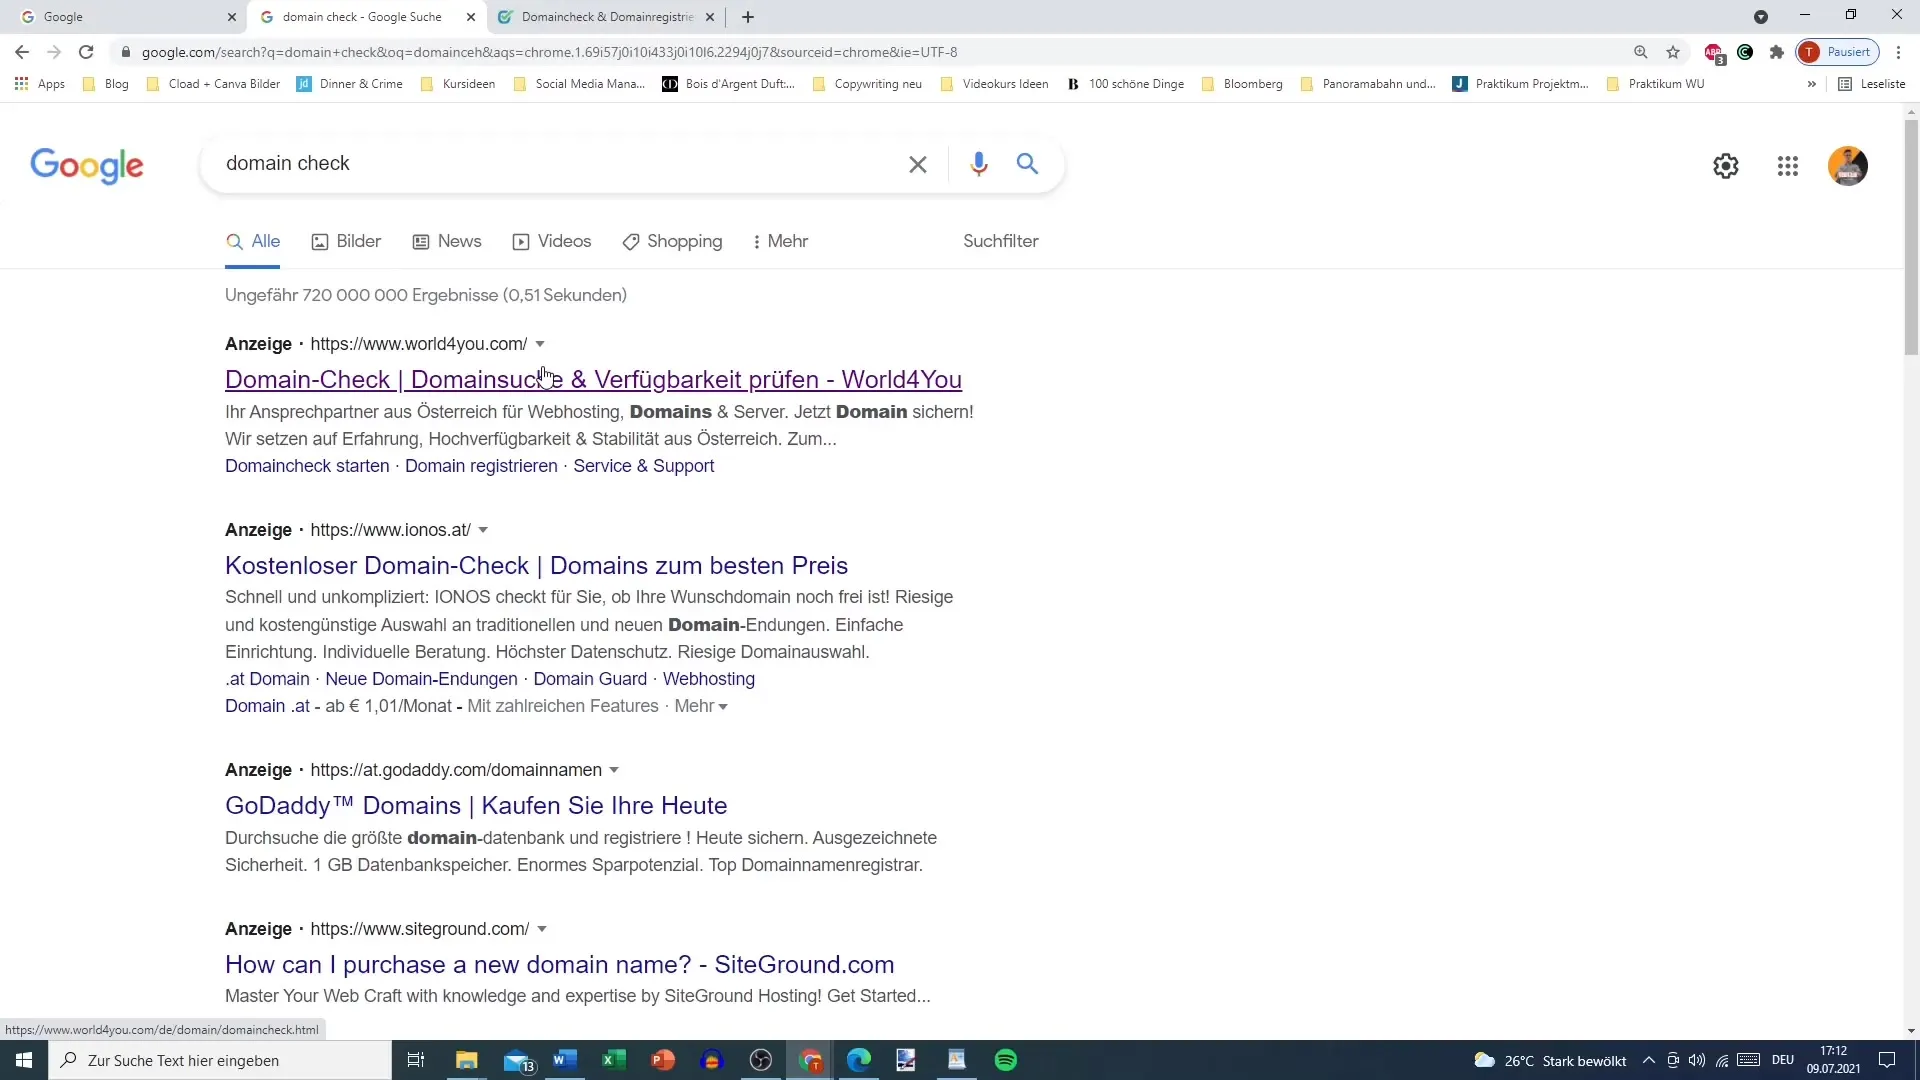Open Microsoft Edge from the taskbar

[x=859, y=1060]
